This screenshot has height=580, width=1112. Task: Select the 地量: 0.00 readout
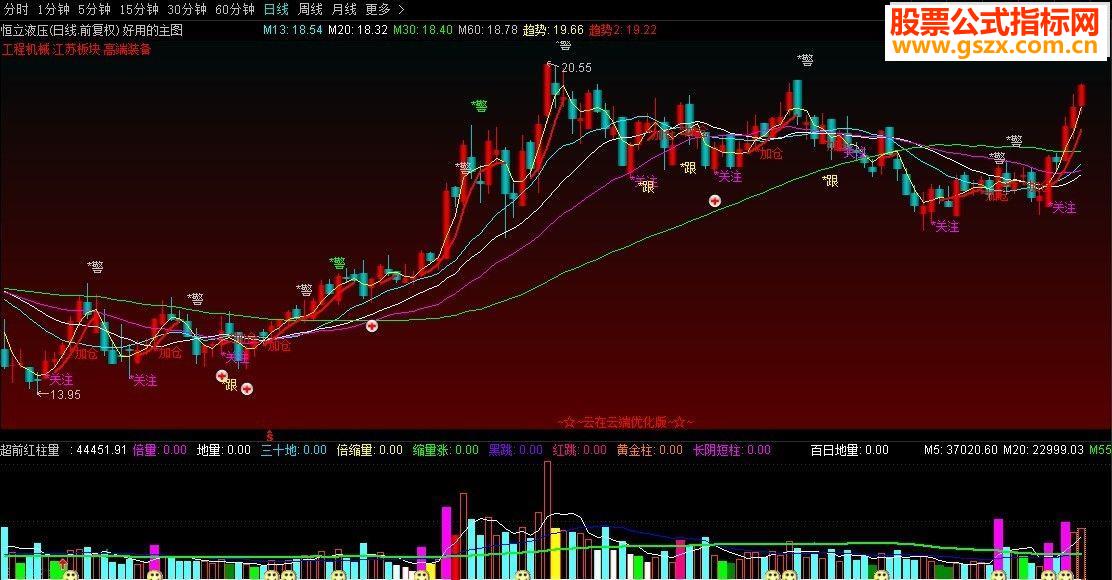point(224,450)
